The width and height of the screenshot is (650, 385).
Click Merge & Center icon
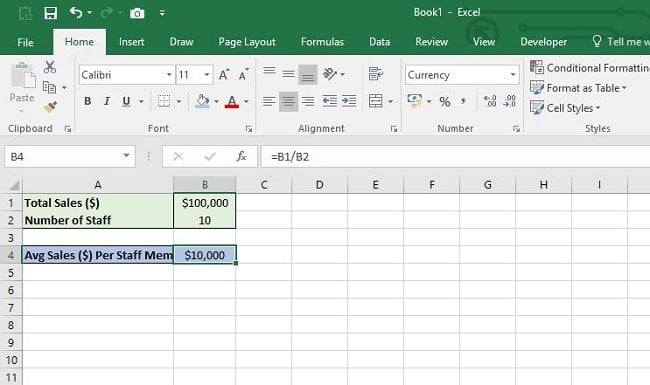pyautogui.click(x=376, y=101)
